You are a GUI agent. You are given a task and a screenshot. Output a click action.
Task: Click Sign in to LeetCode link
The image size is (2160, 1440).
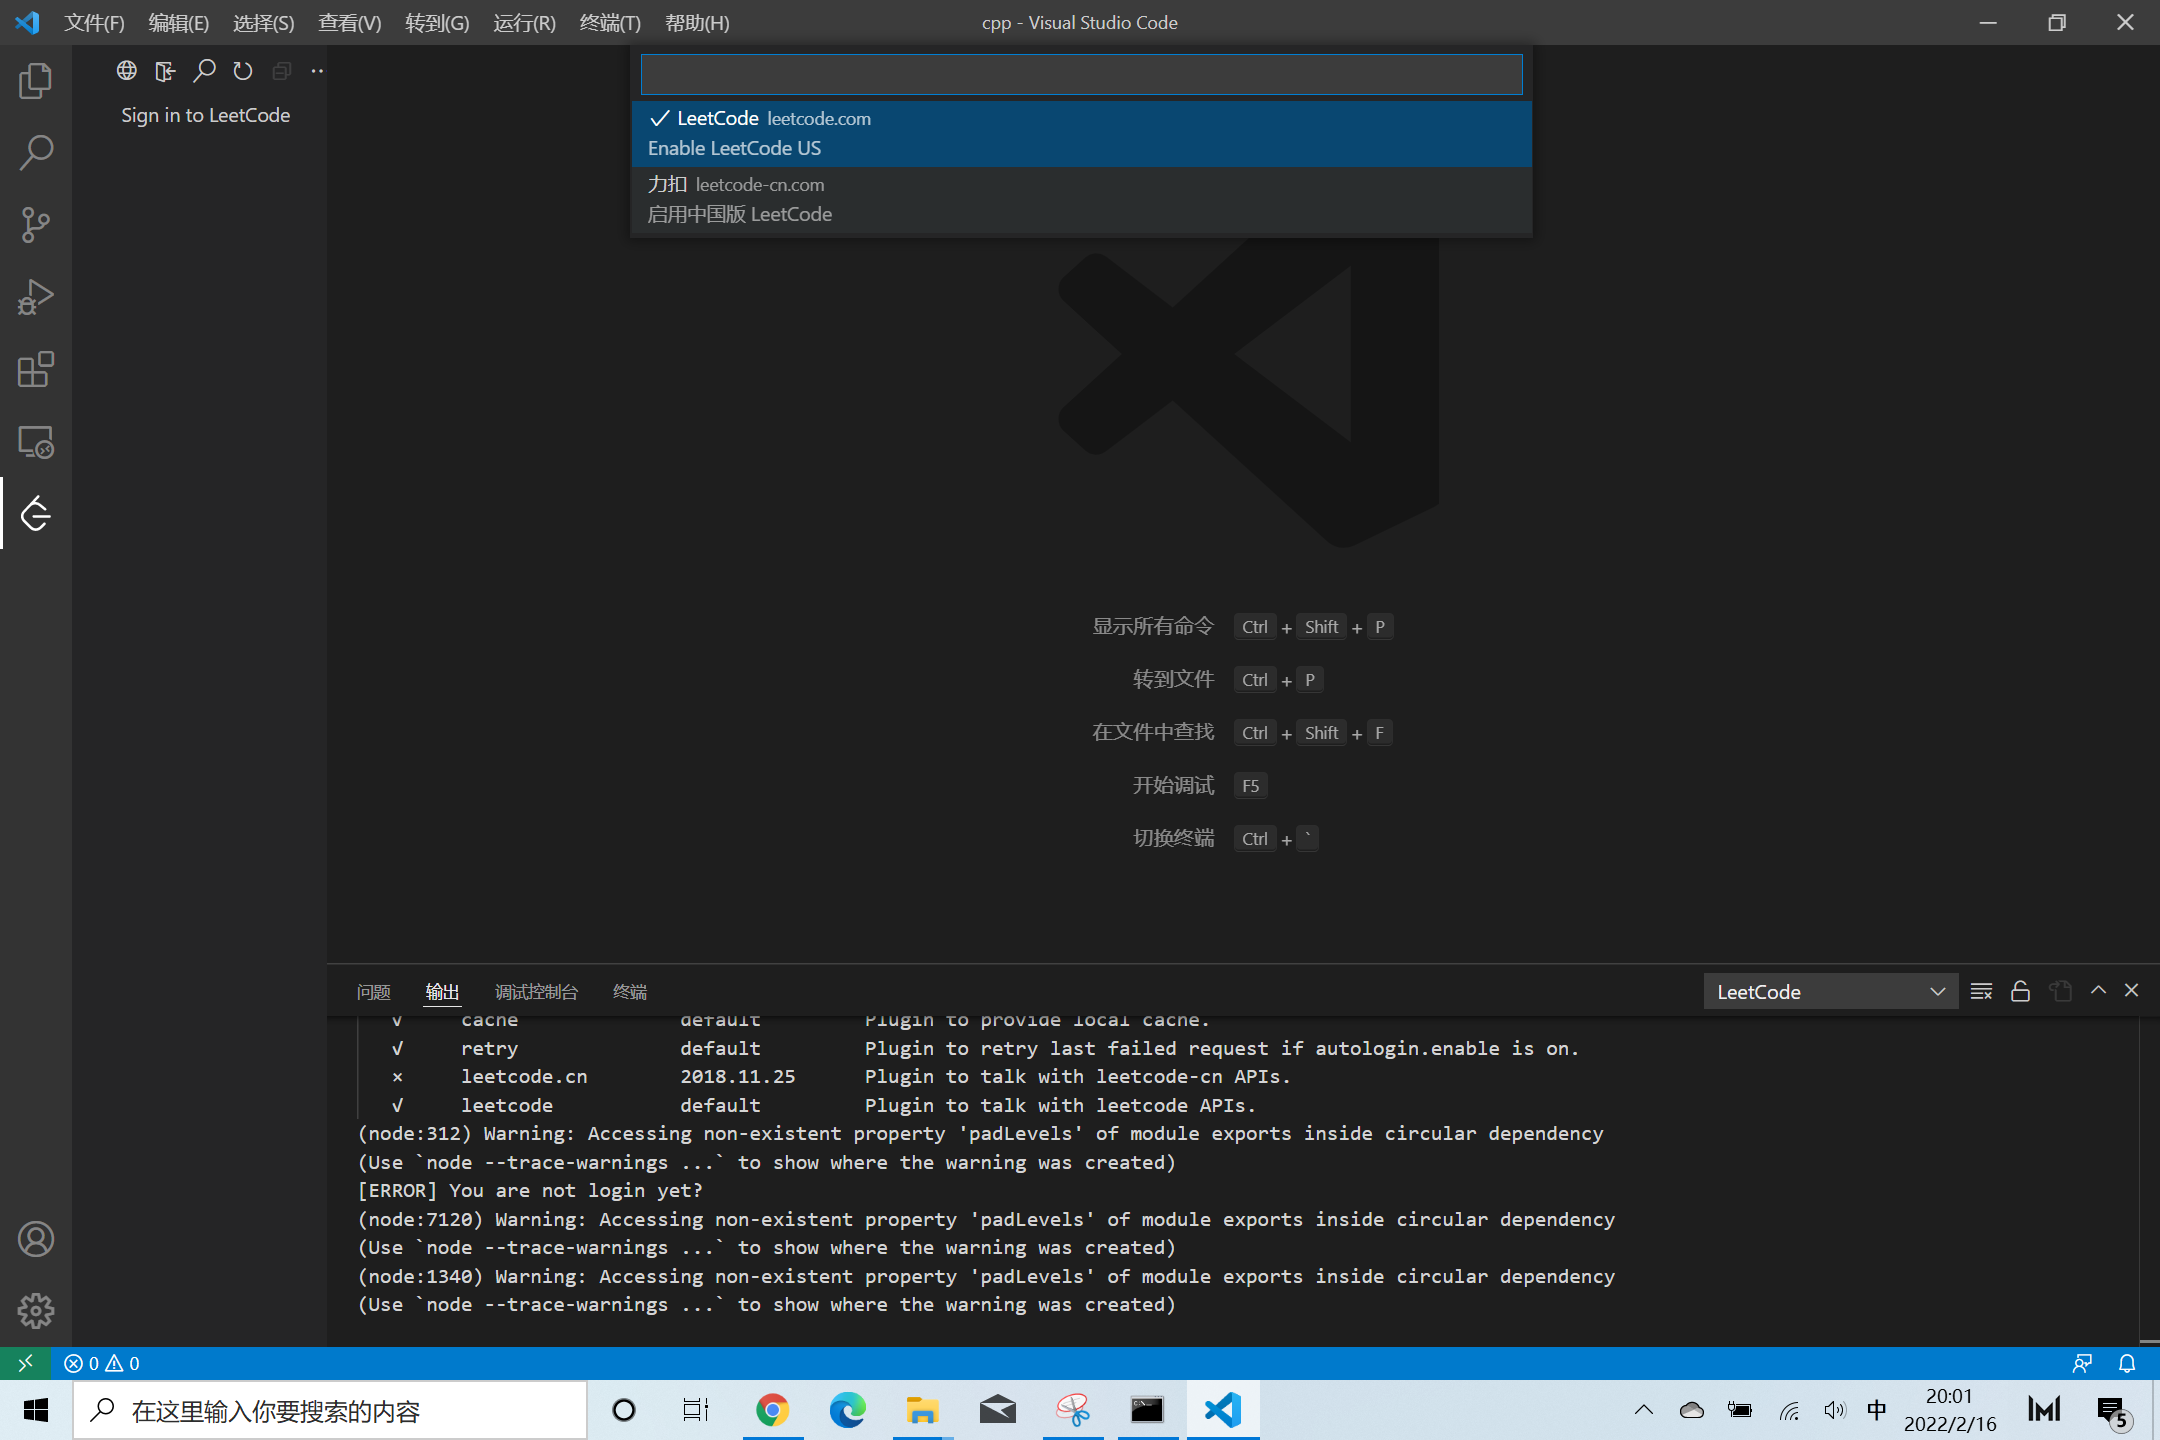(205, 115)
